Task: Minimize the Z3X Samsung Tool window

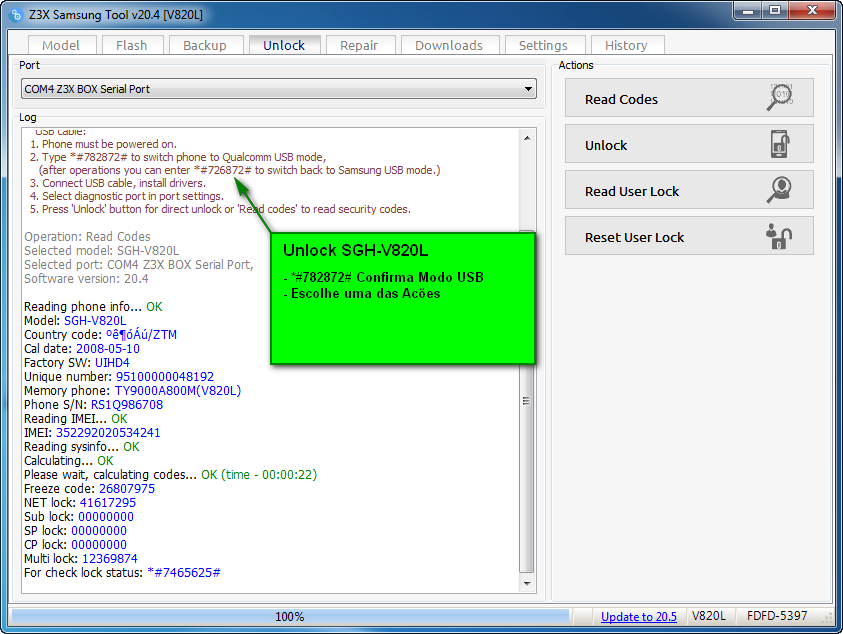Action: (748, 10)
